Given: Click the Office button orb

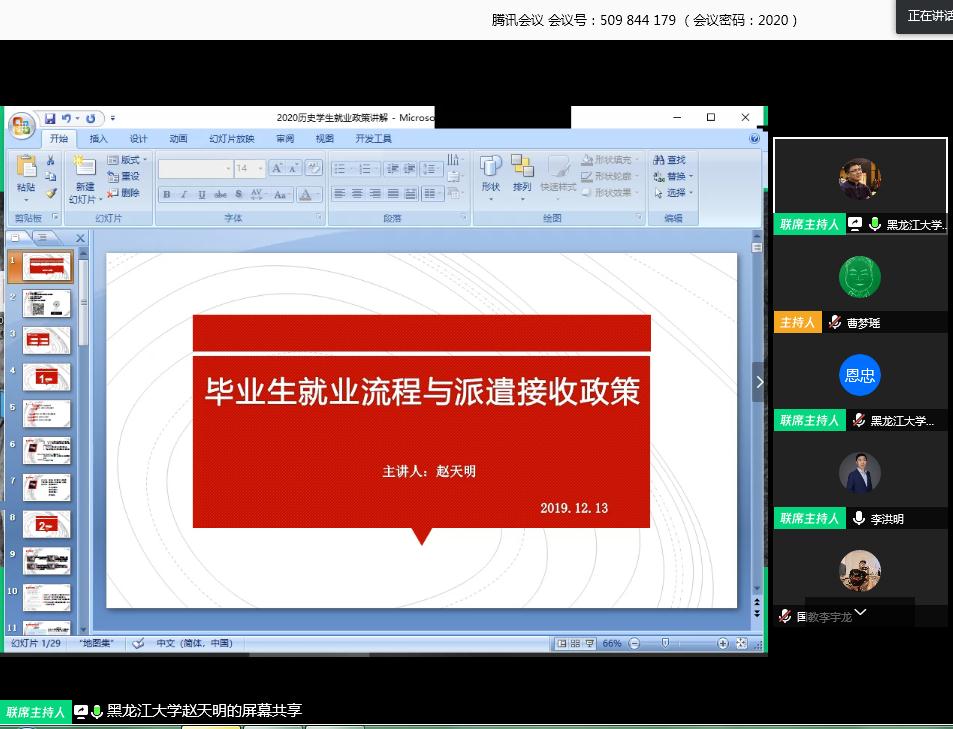Looking at the screenshot, I should click(x=22, y=126).
